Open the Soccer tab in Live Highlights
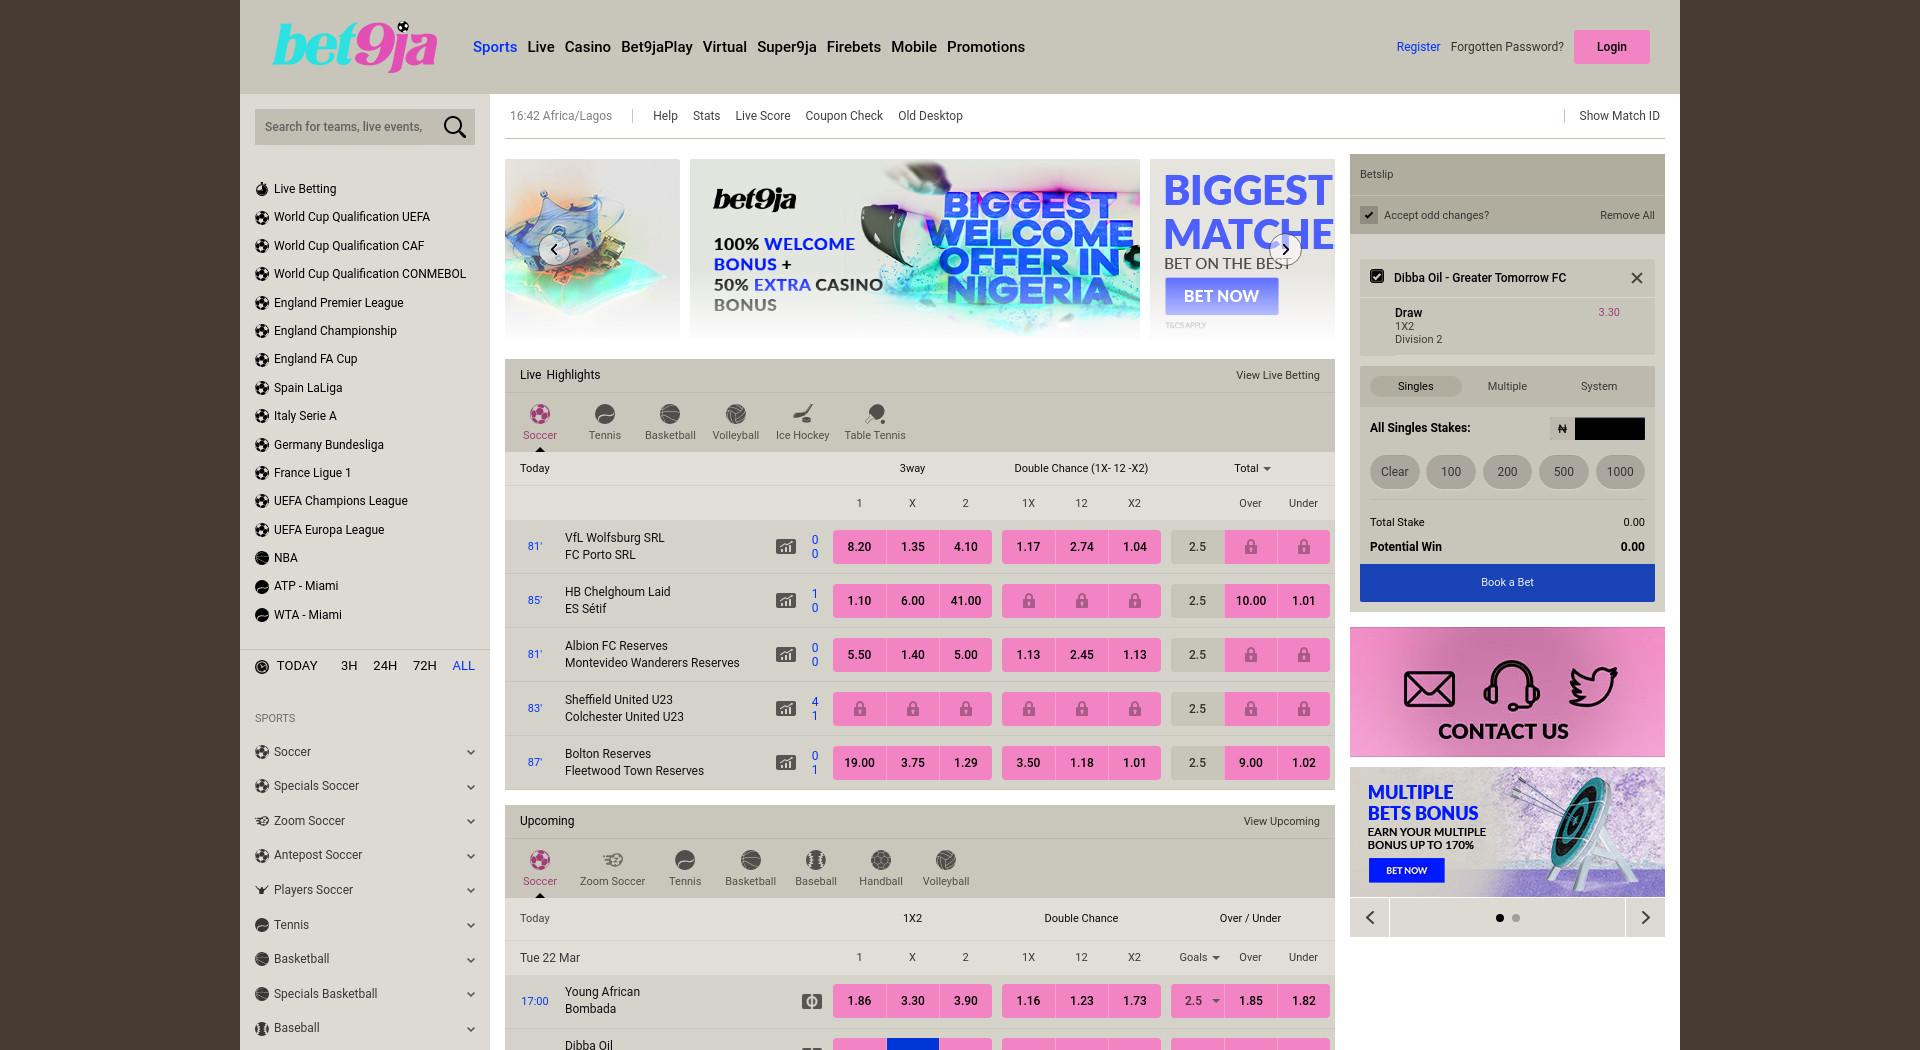Viewport: 1920px width, 1050px height. (539, 422)
